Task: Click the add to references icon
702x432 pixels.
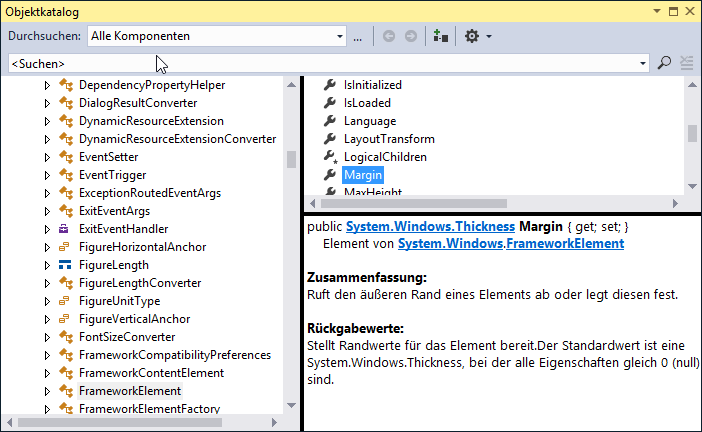Action: pos(441,36)
